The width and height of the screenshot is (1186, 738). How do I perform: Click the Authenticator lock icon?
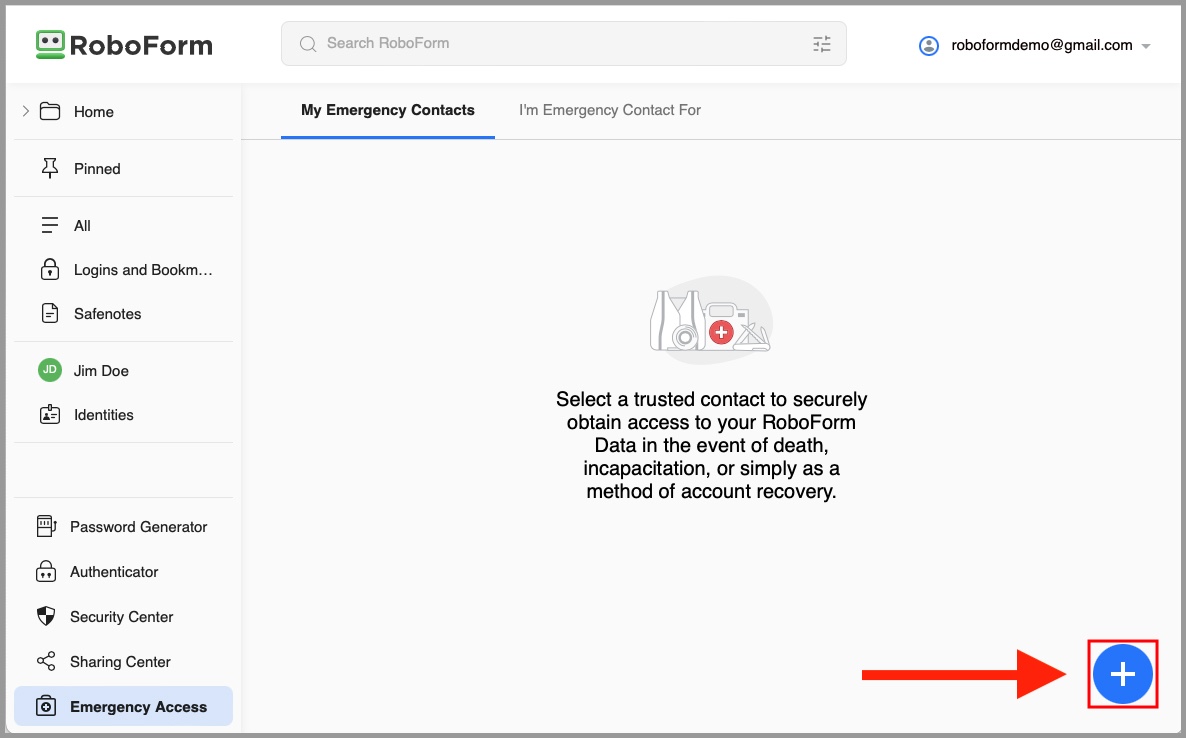[x=46, y=571]
